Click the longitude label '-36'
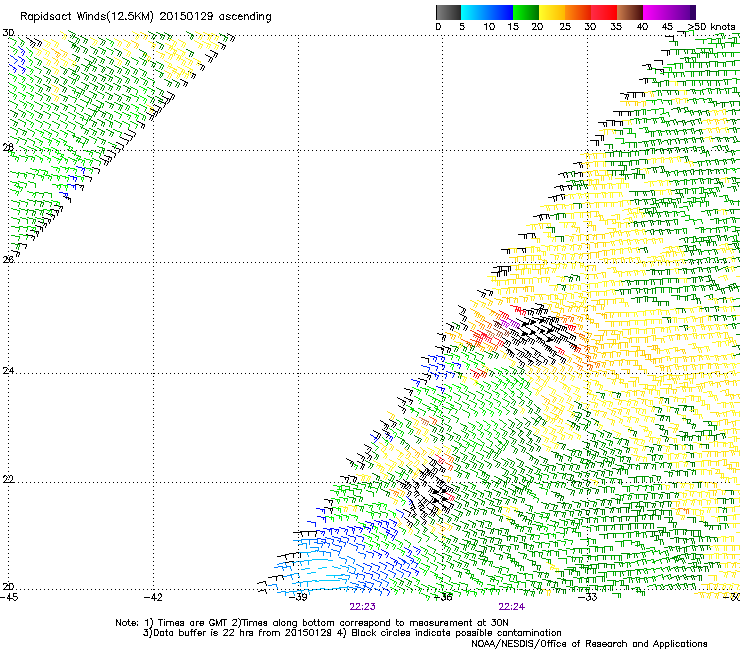 tap(443, 597)
